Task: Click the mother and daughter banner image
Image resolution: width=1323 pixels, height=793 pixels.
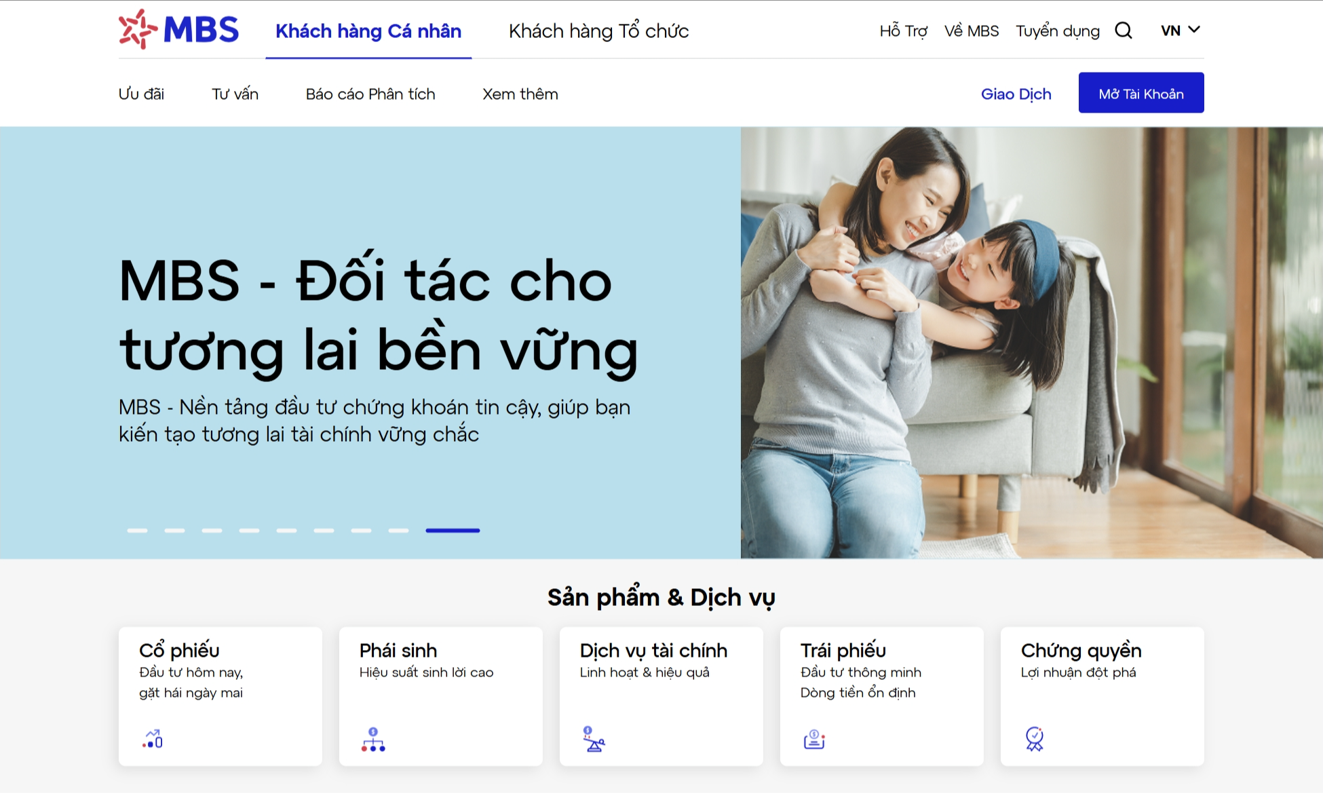Action: tap(1032, 342)
